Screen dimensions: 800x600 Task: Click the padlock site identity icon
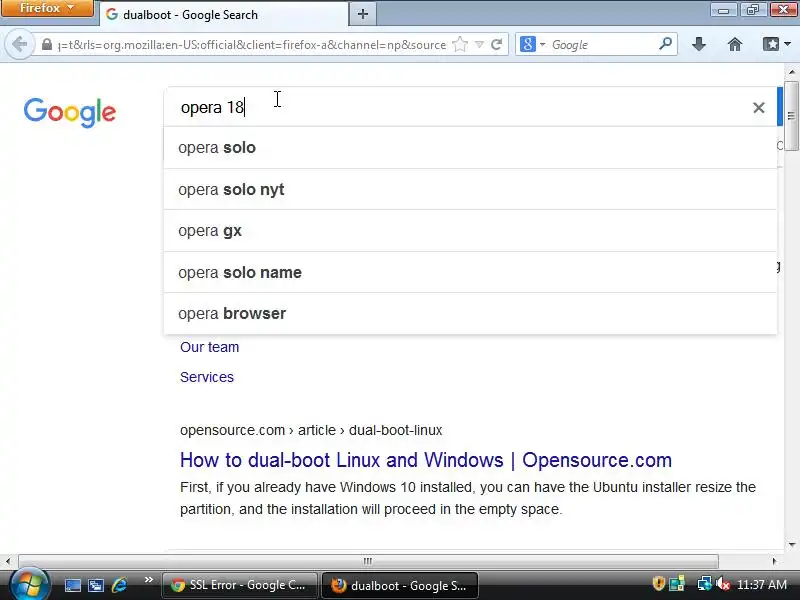pyautogui.click(x=47, y=45)
